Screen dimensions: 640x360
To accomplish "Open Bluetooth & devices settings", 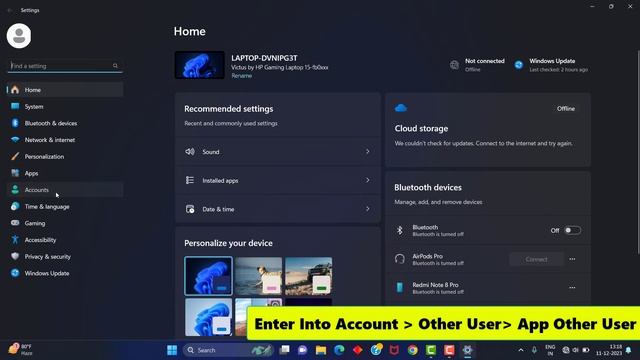I will (65, 123).
